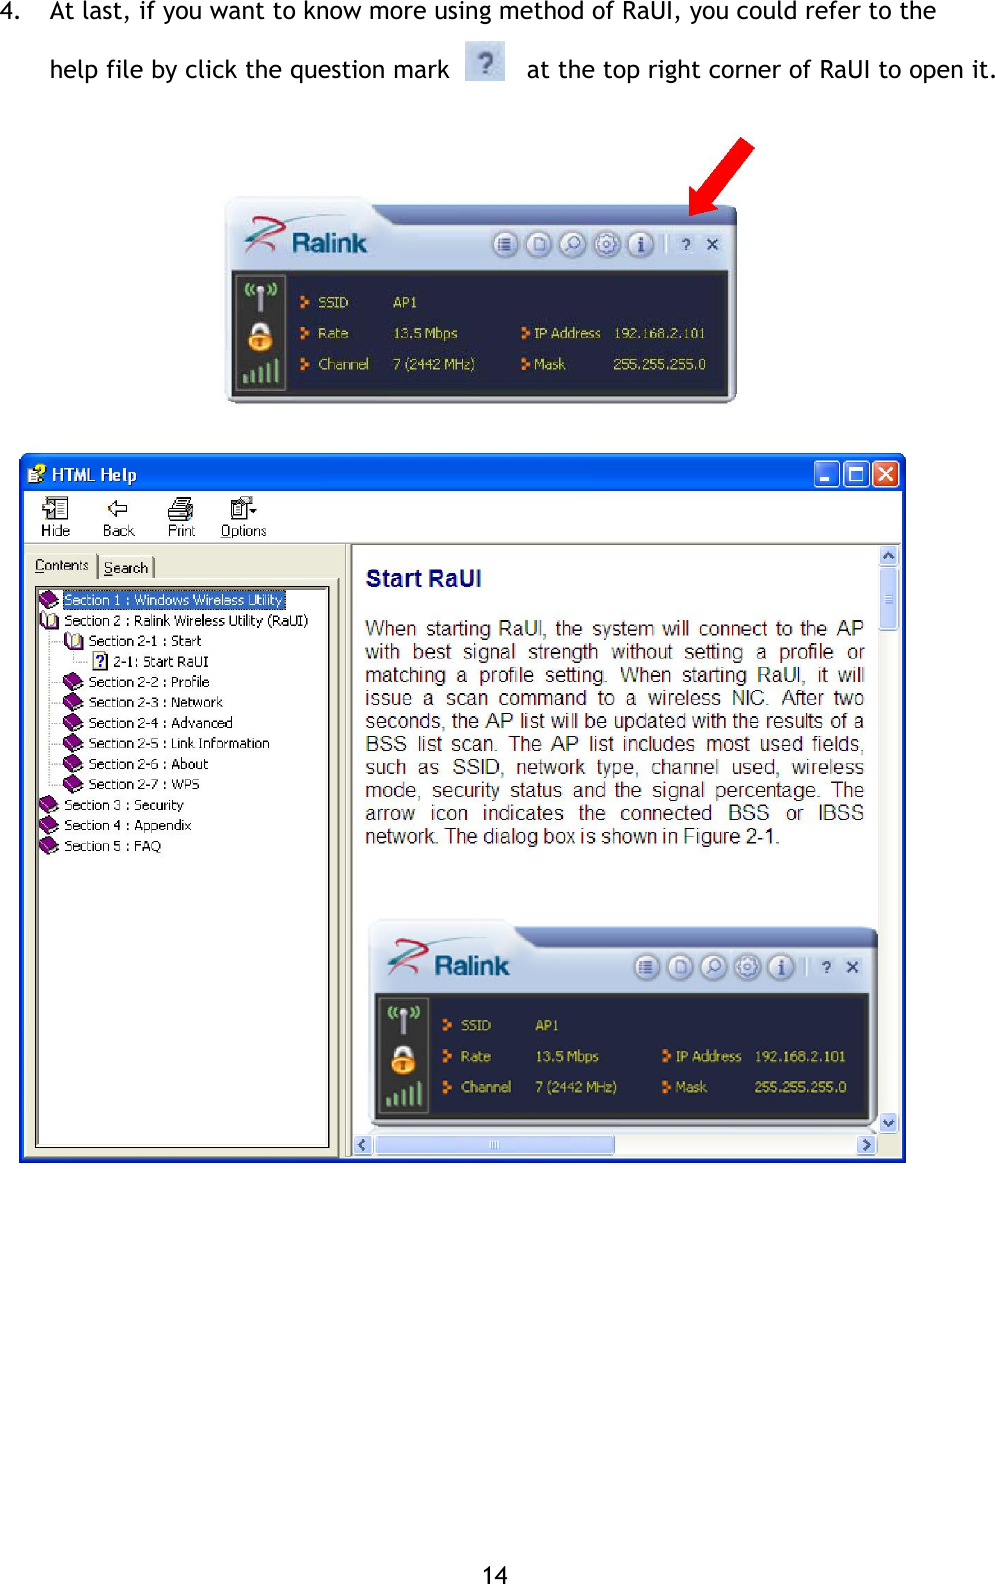Click the SSID value AP1 in top RaUI
This screenshot has height=1584, width=995.
[x=405, y=302]
